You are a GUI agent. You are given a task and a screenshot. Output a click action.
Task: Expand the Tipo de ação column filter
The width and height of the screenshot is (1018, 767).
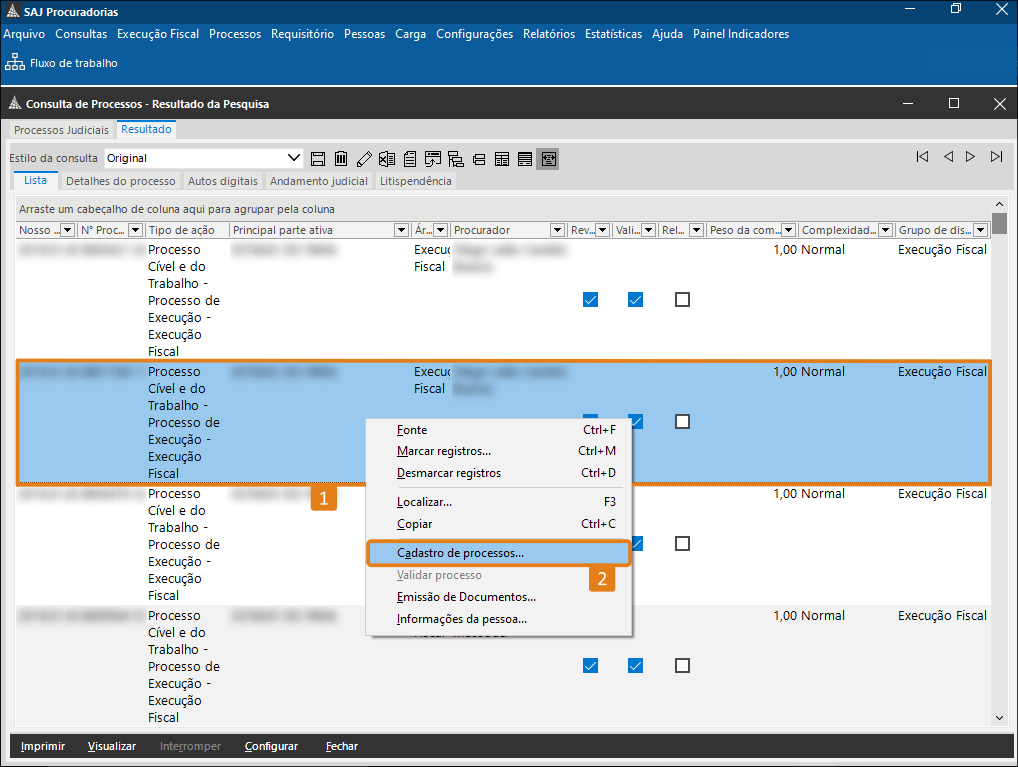click(x=220, y=230)
